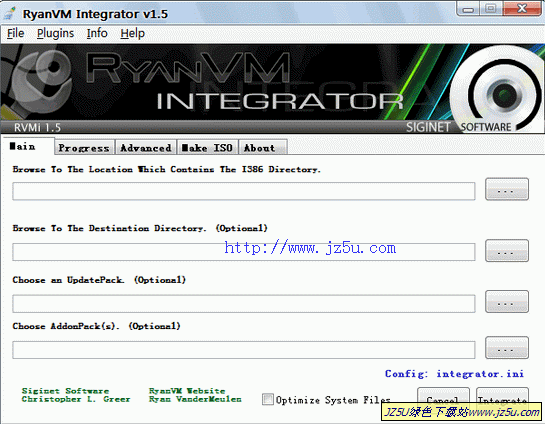Screen dimensions: 545x424
Task: Open the File menu
Action: click(16, 33)
